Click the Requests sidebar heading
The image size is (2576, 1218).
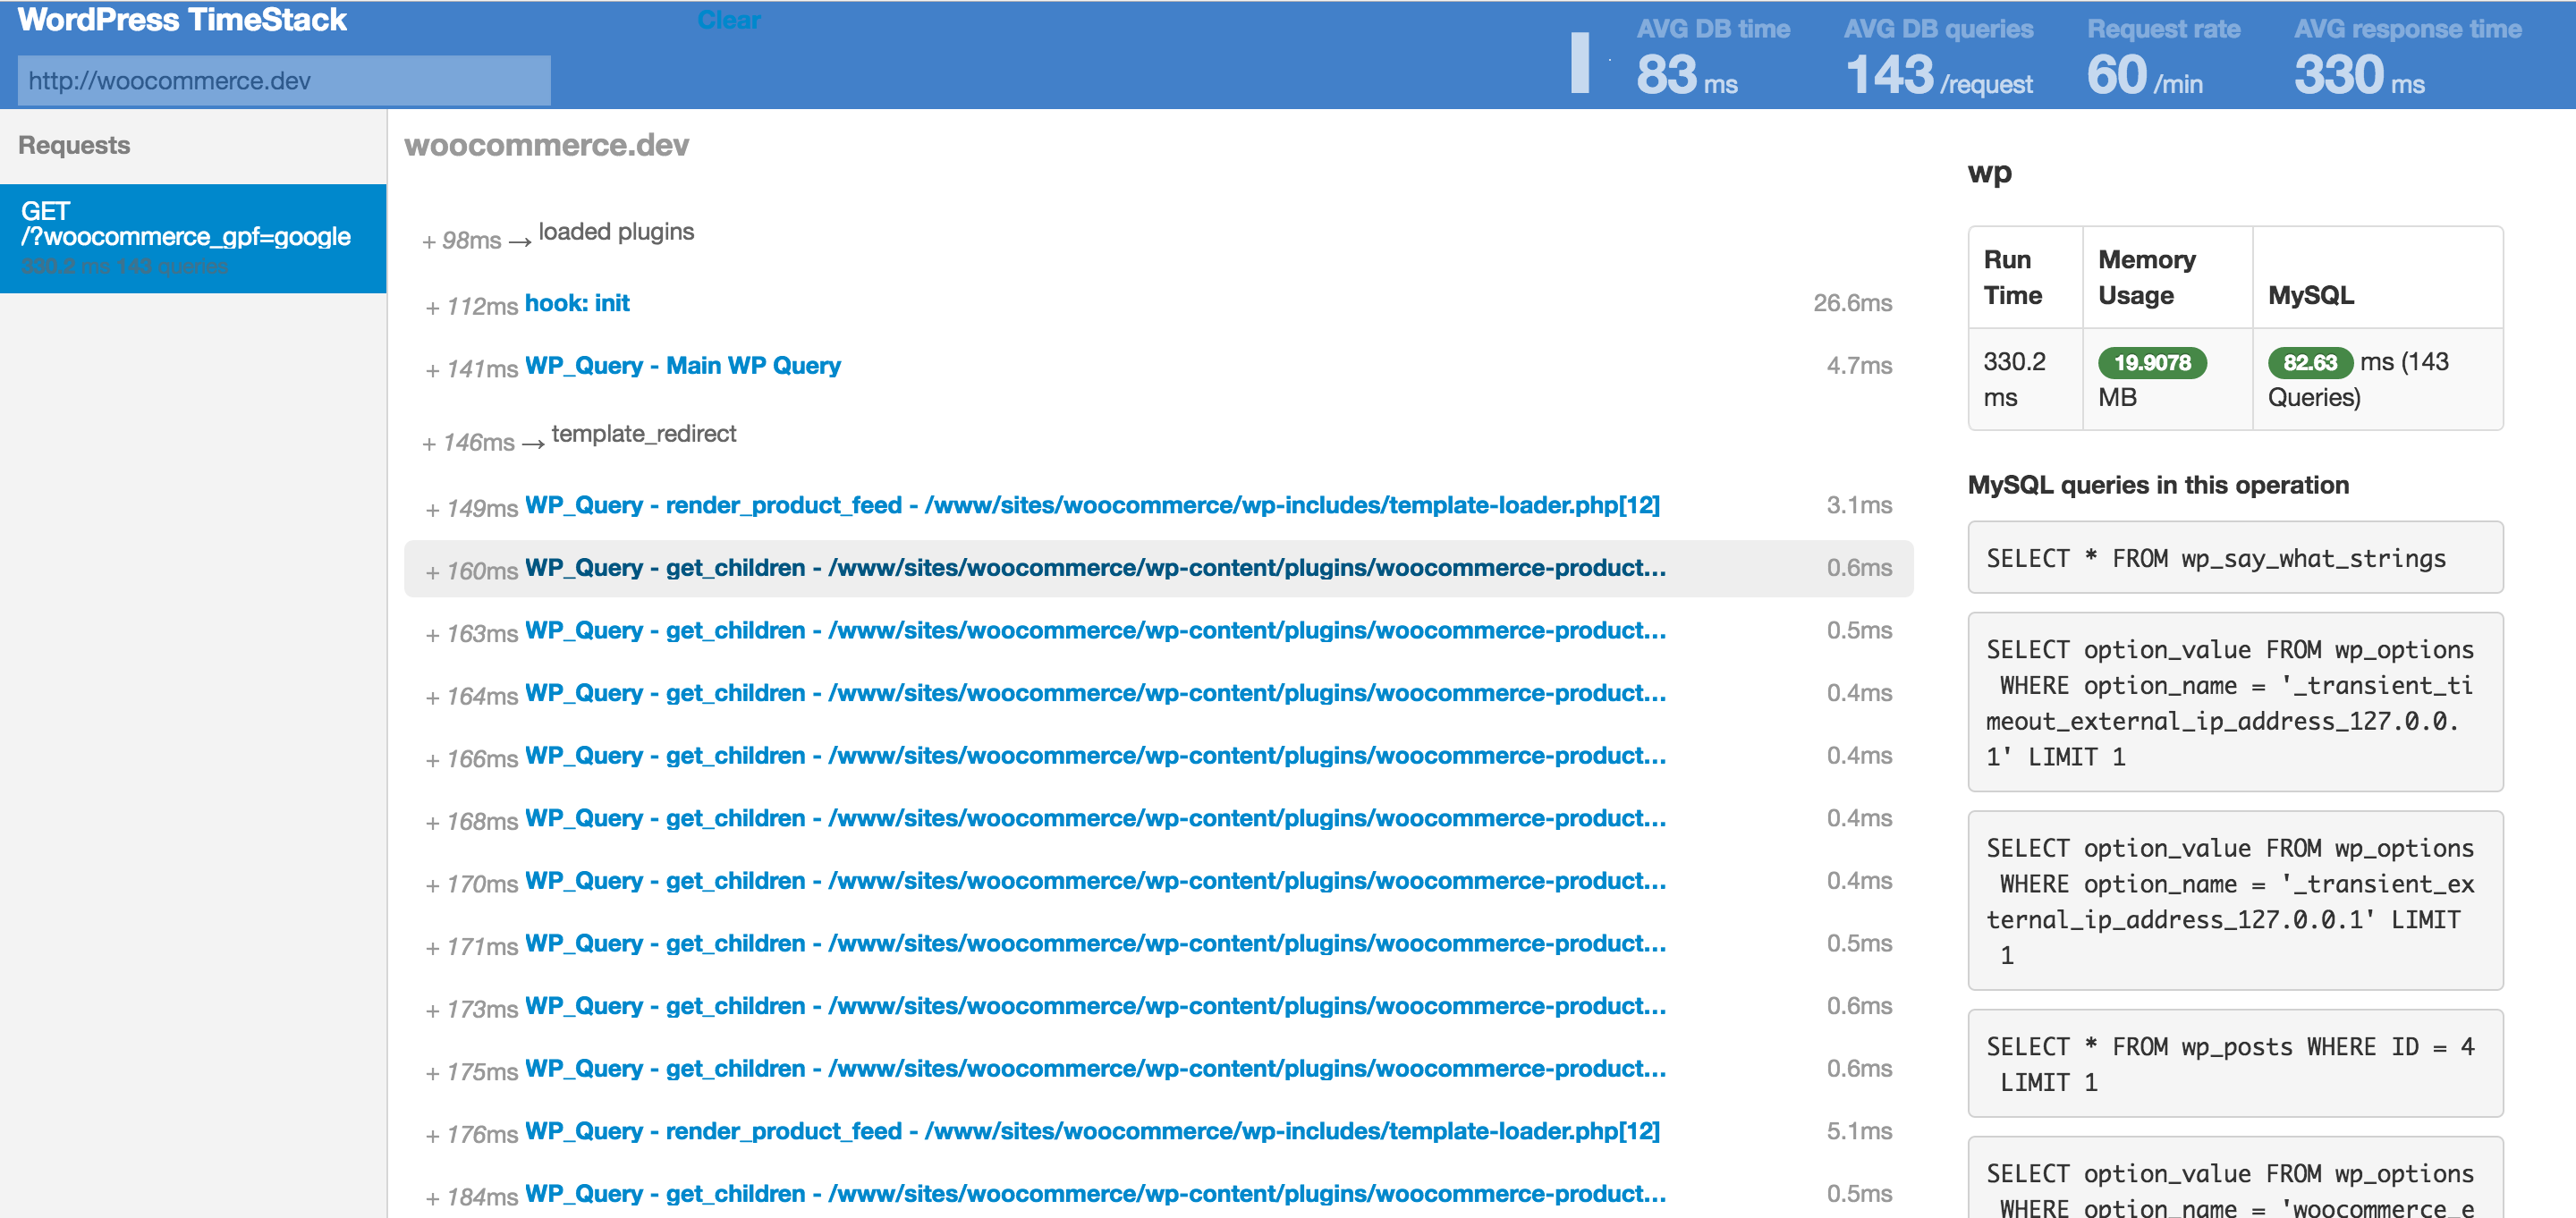[74, 145]
